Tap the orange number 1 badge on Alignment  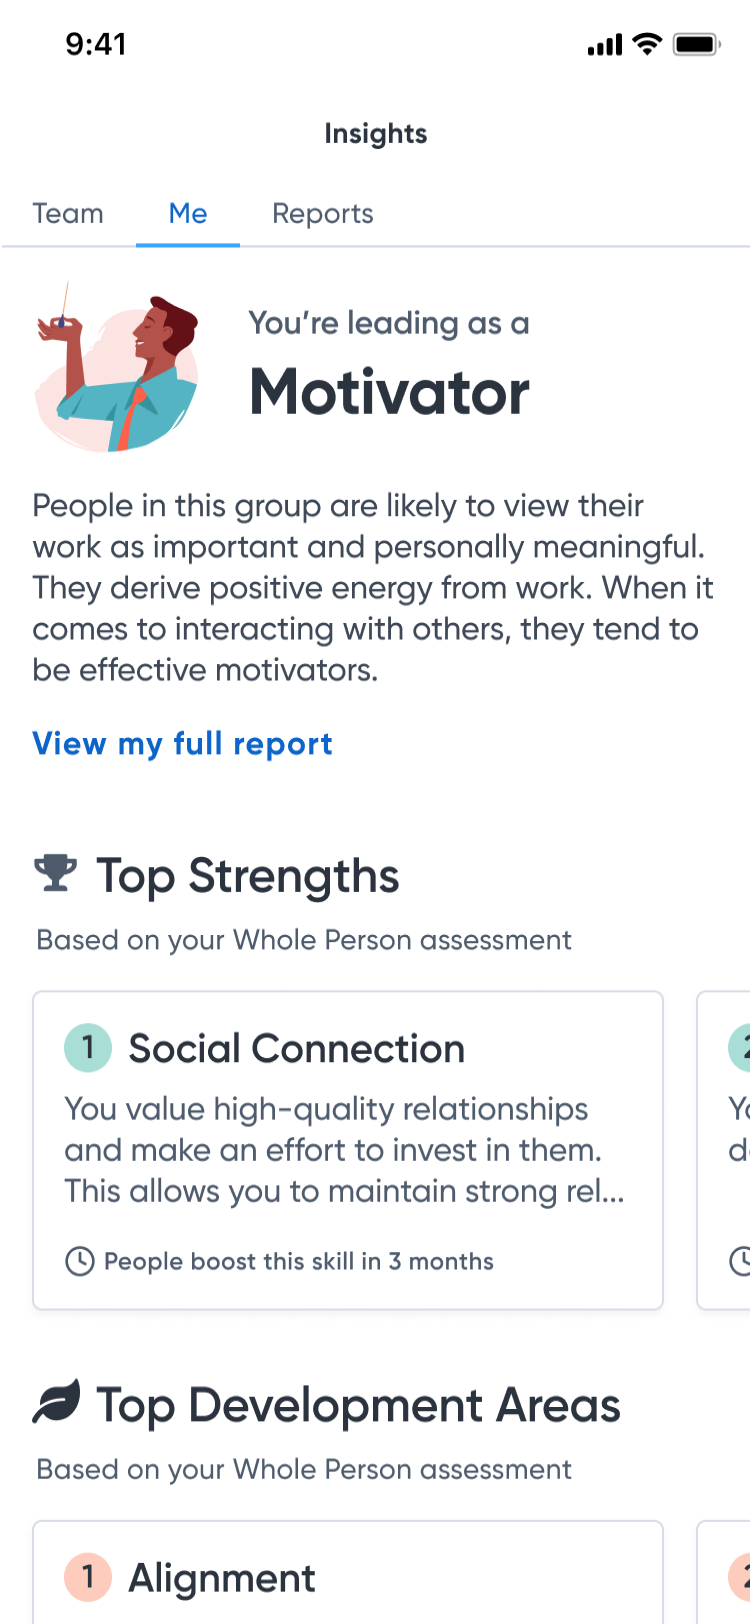click(88, 1577)
